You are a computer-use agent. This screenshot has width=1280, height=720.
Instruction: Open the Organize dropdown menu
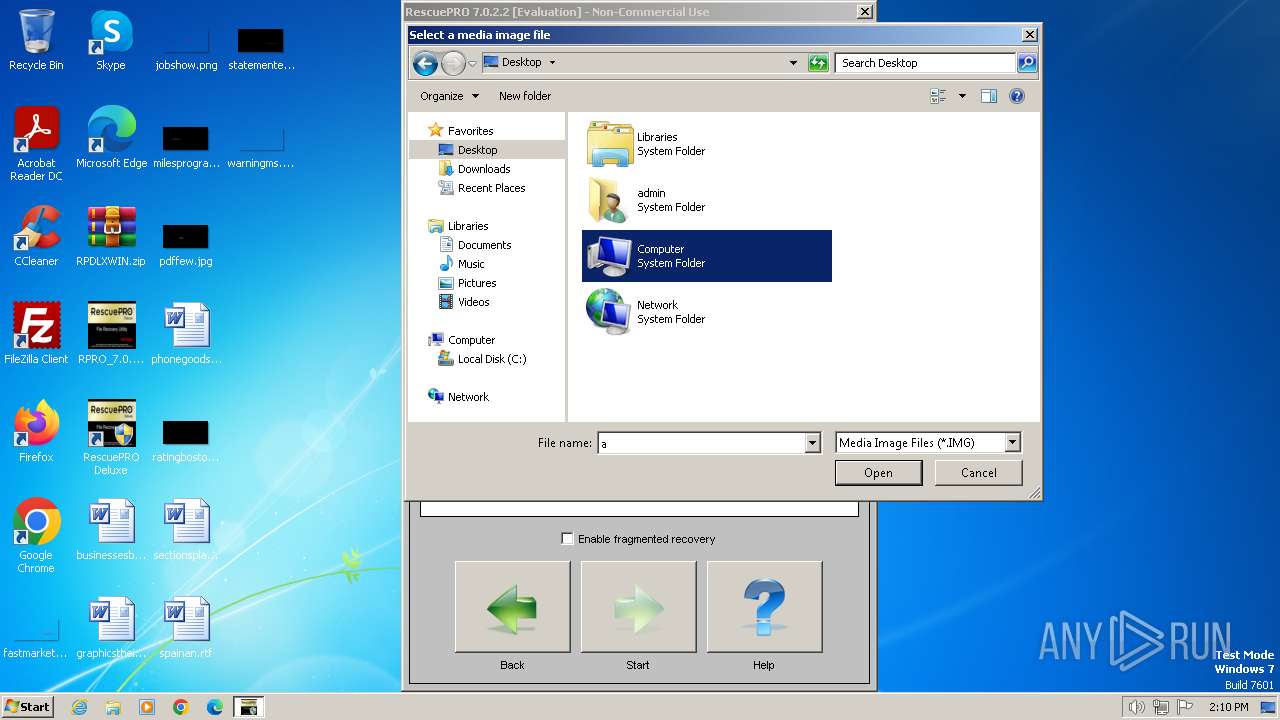click(x=449, y=96)
